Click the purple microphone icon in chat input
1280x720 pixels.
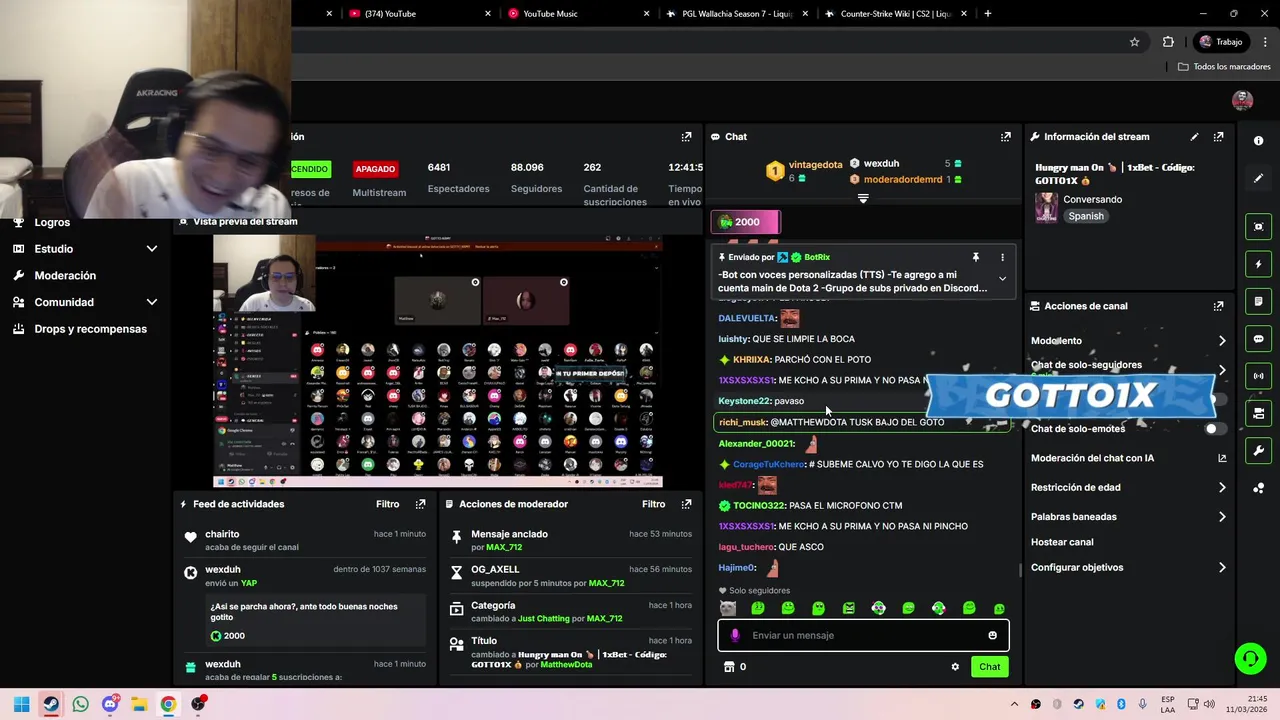pos(735,635)
